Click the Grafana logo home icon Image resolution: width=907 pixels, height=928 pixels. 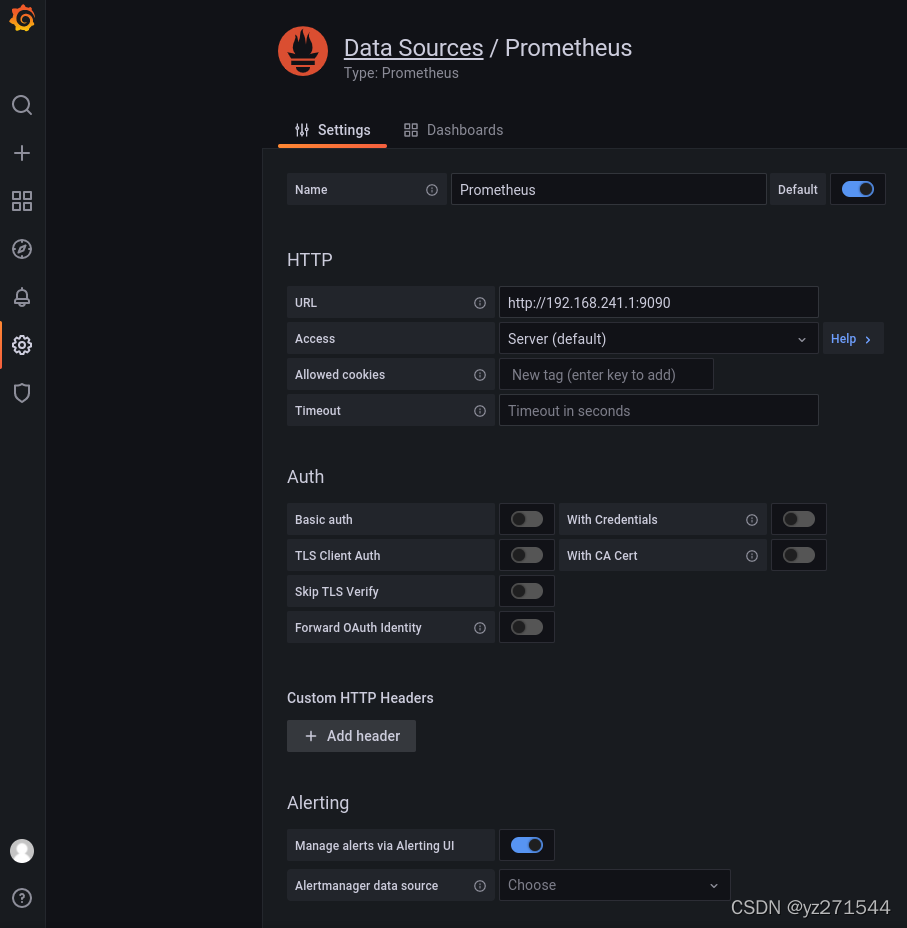tap(22, 19)
